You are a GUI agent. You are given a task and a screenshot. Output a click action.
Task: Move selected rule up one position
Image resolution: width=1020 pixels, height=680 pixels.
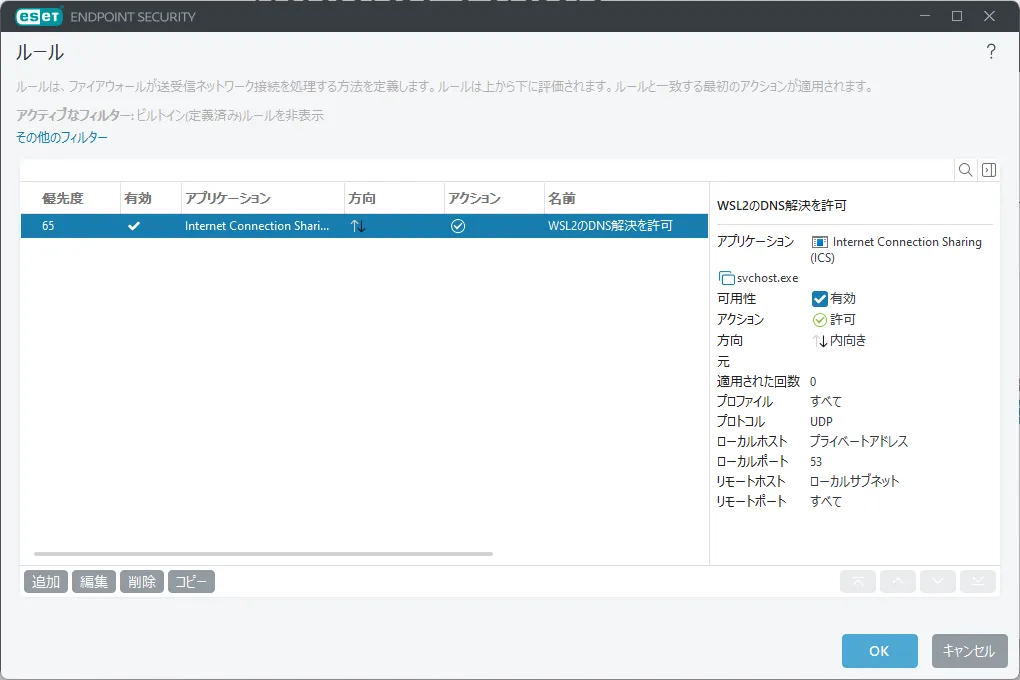click(897, 582)
